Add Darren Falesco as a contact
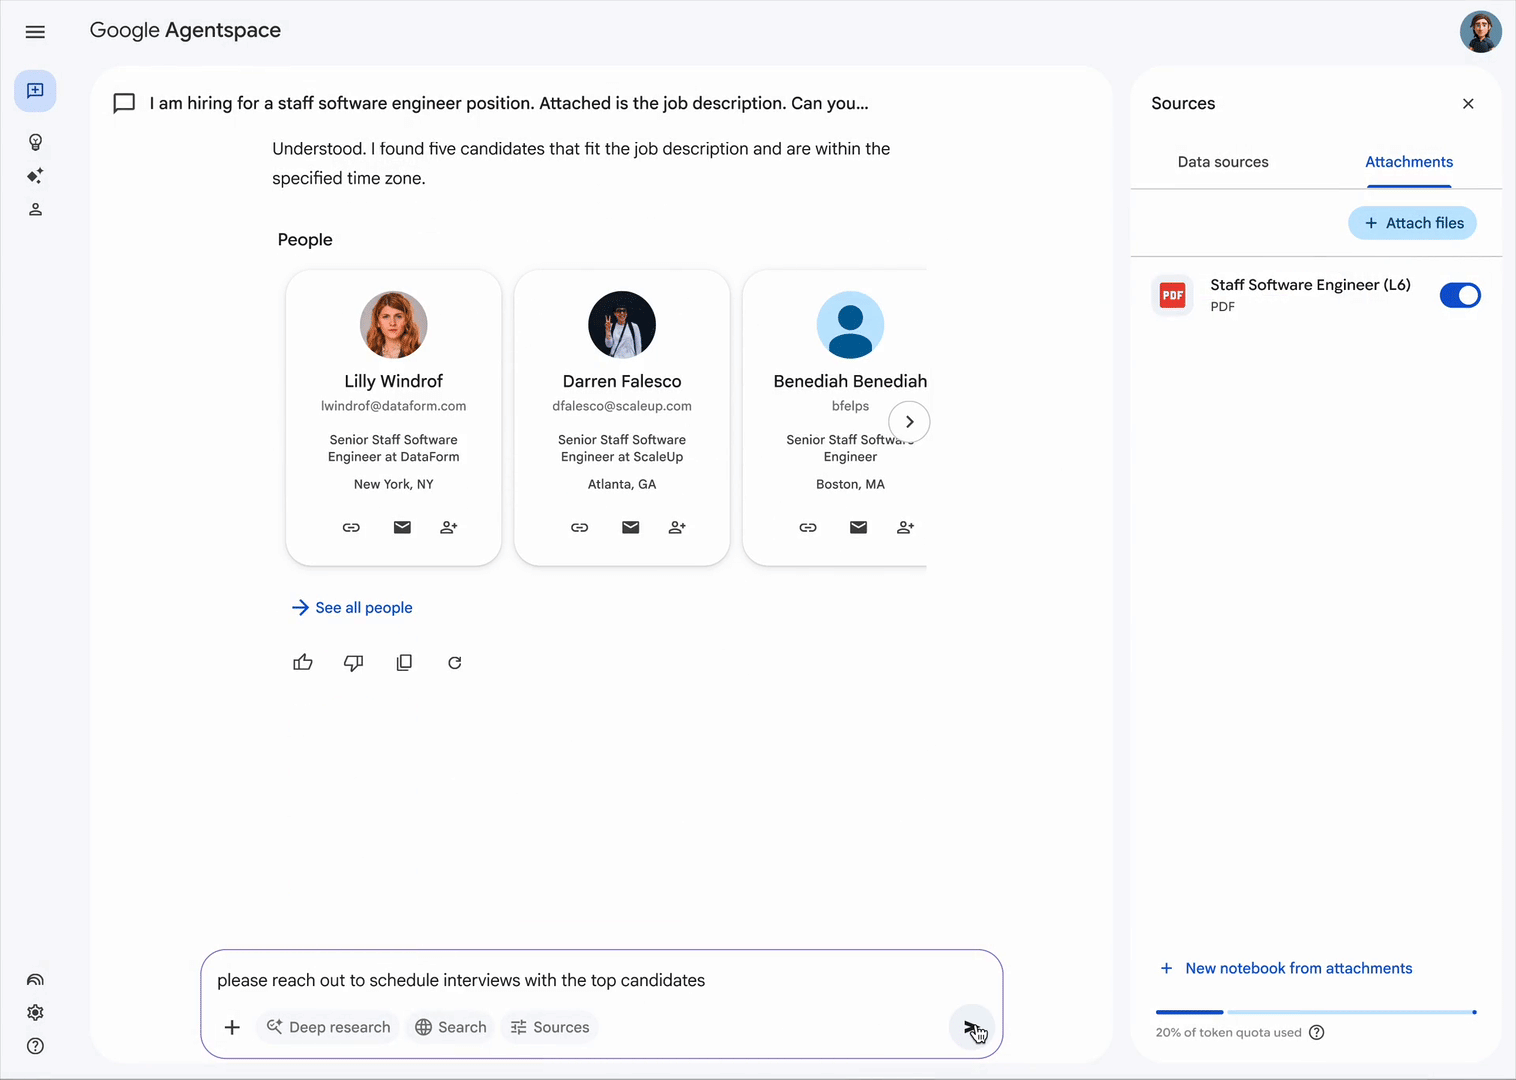The image size is (1516, 1080). (x=677, y=527)
